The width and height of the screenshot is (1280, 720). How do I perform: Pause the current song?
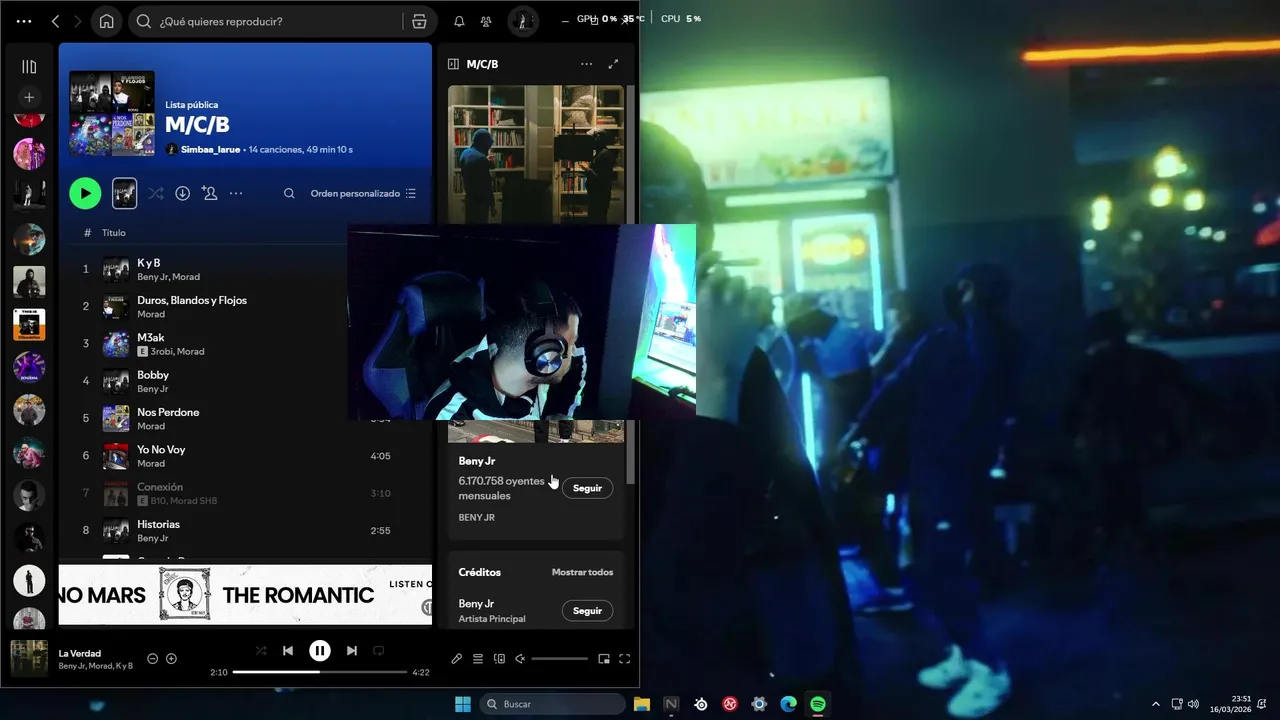click(320, 651)
